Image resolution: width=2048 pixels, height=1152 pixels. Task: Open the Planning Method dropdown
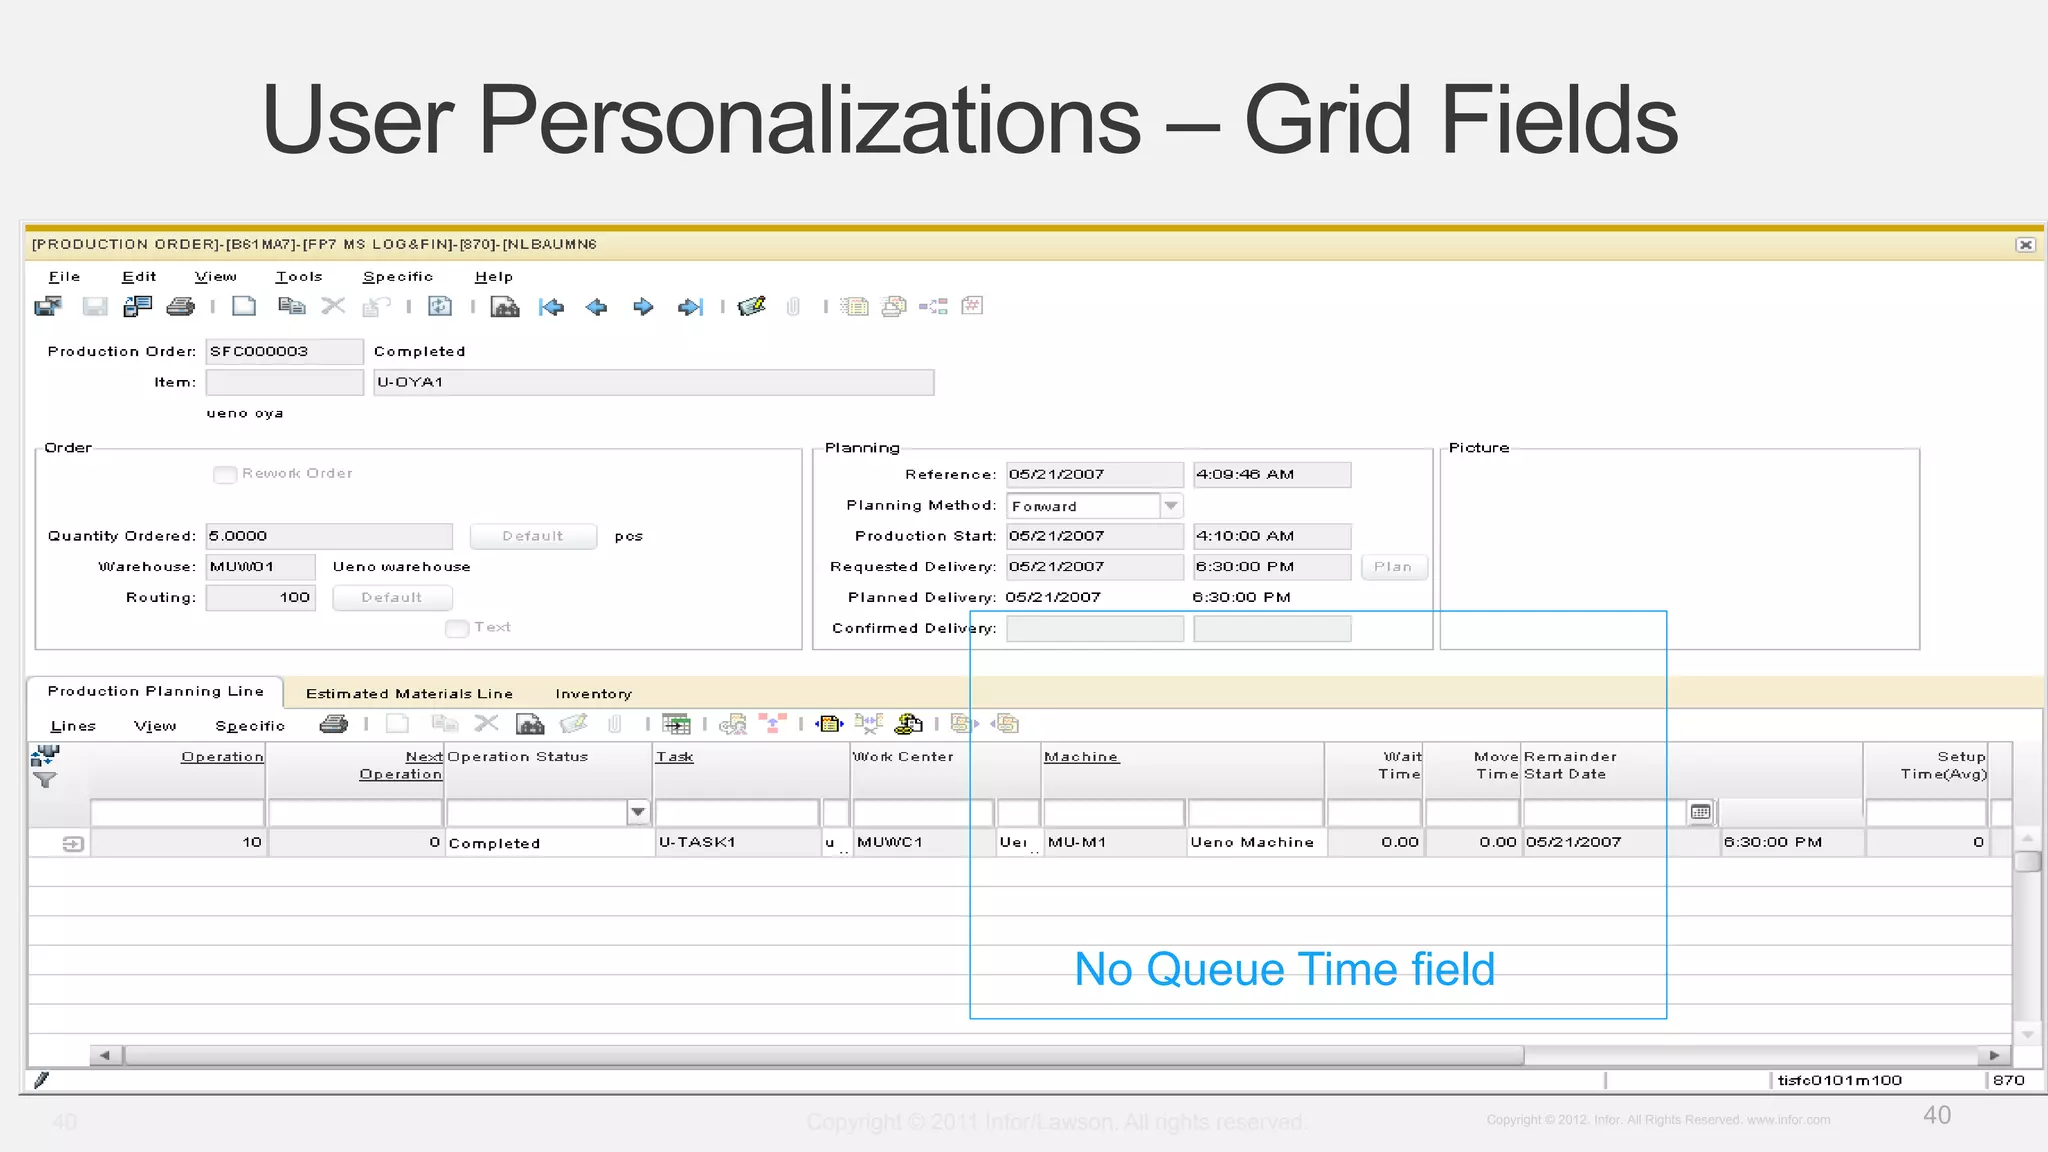tap(1171, 506)
